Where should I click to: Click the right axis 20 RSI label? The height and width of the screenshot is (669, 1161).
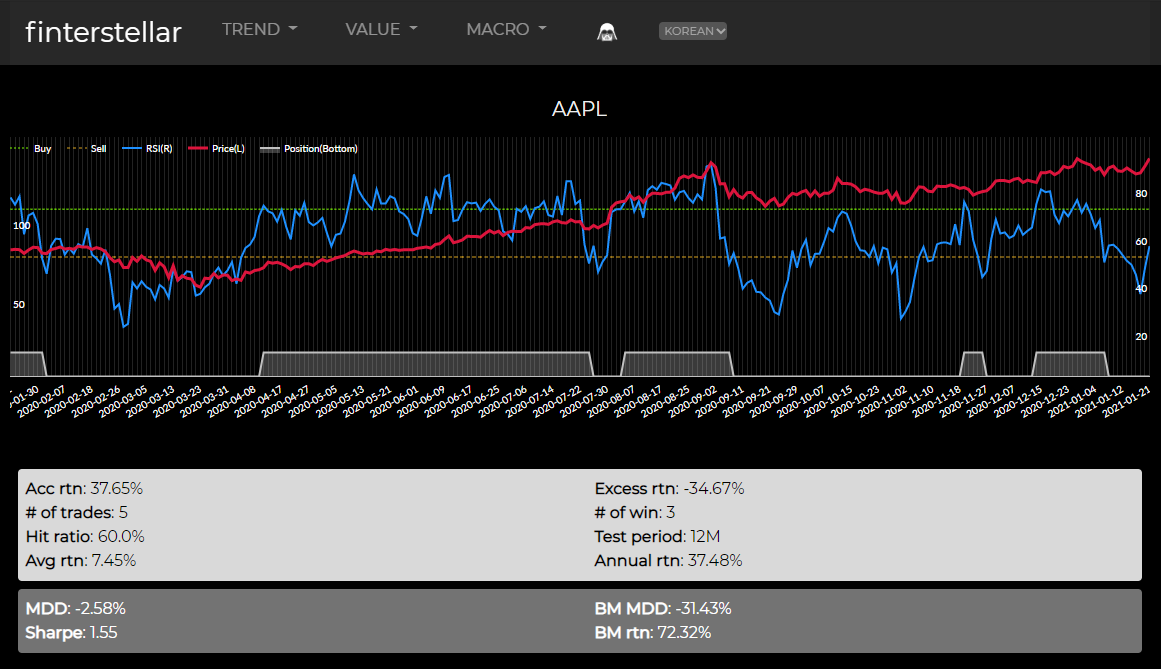(1141, 337)
